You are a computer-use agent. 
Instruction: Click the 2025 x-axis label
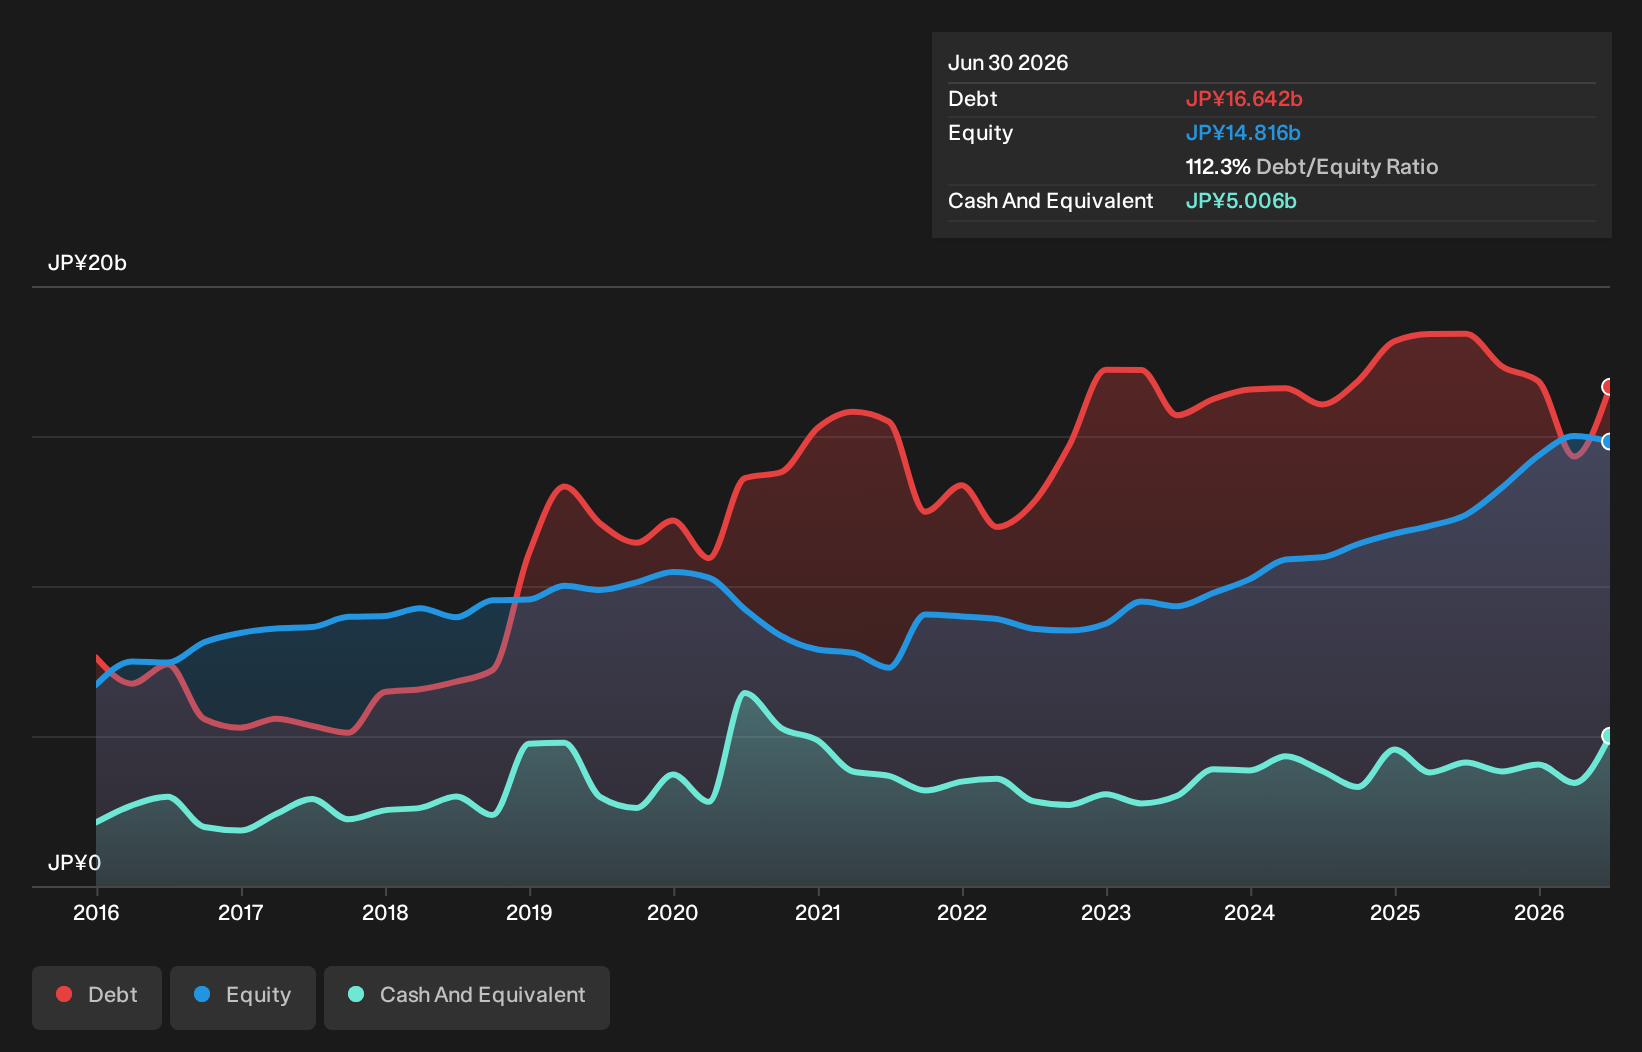click(1395, 913)
